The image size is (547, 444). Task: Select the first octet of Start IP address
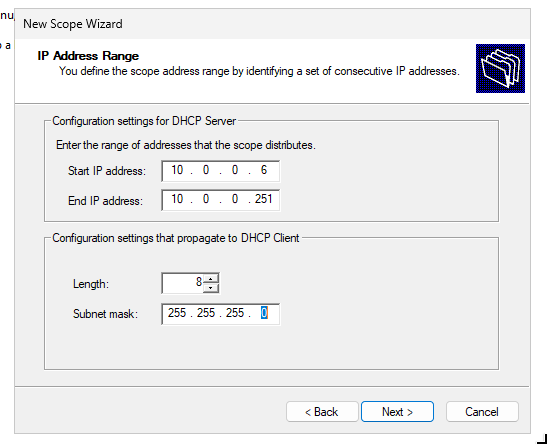[x=177, y=170]
